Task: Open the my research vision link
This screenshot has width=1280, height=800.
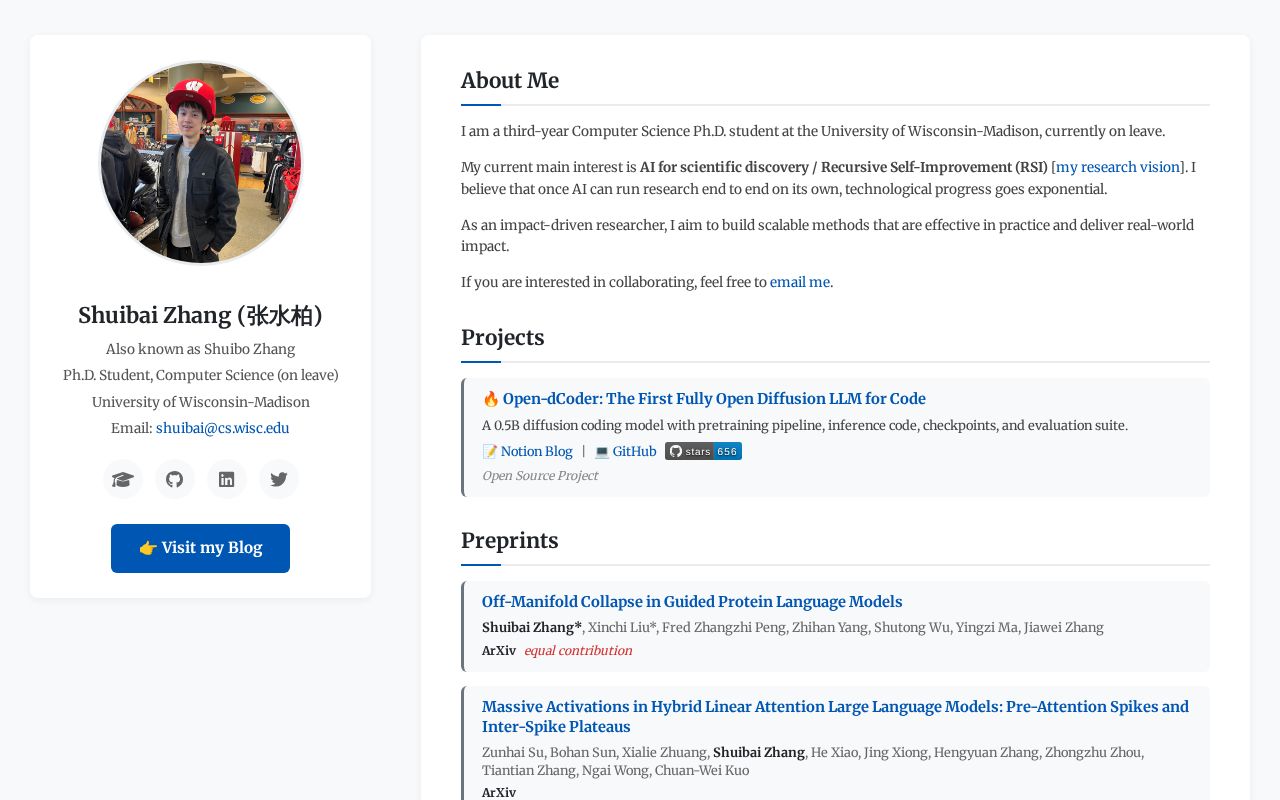Action: click(x=1118, y=167)
